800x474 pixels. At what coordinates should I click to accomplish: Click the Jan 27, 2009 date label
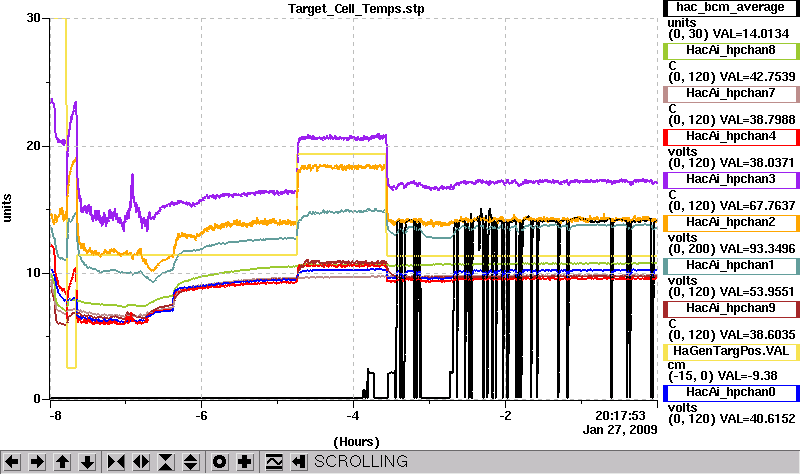click(x=620, y=430)
